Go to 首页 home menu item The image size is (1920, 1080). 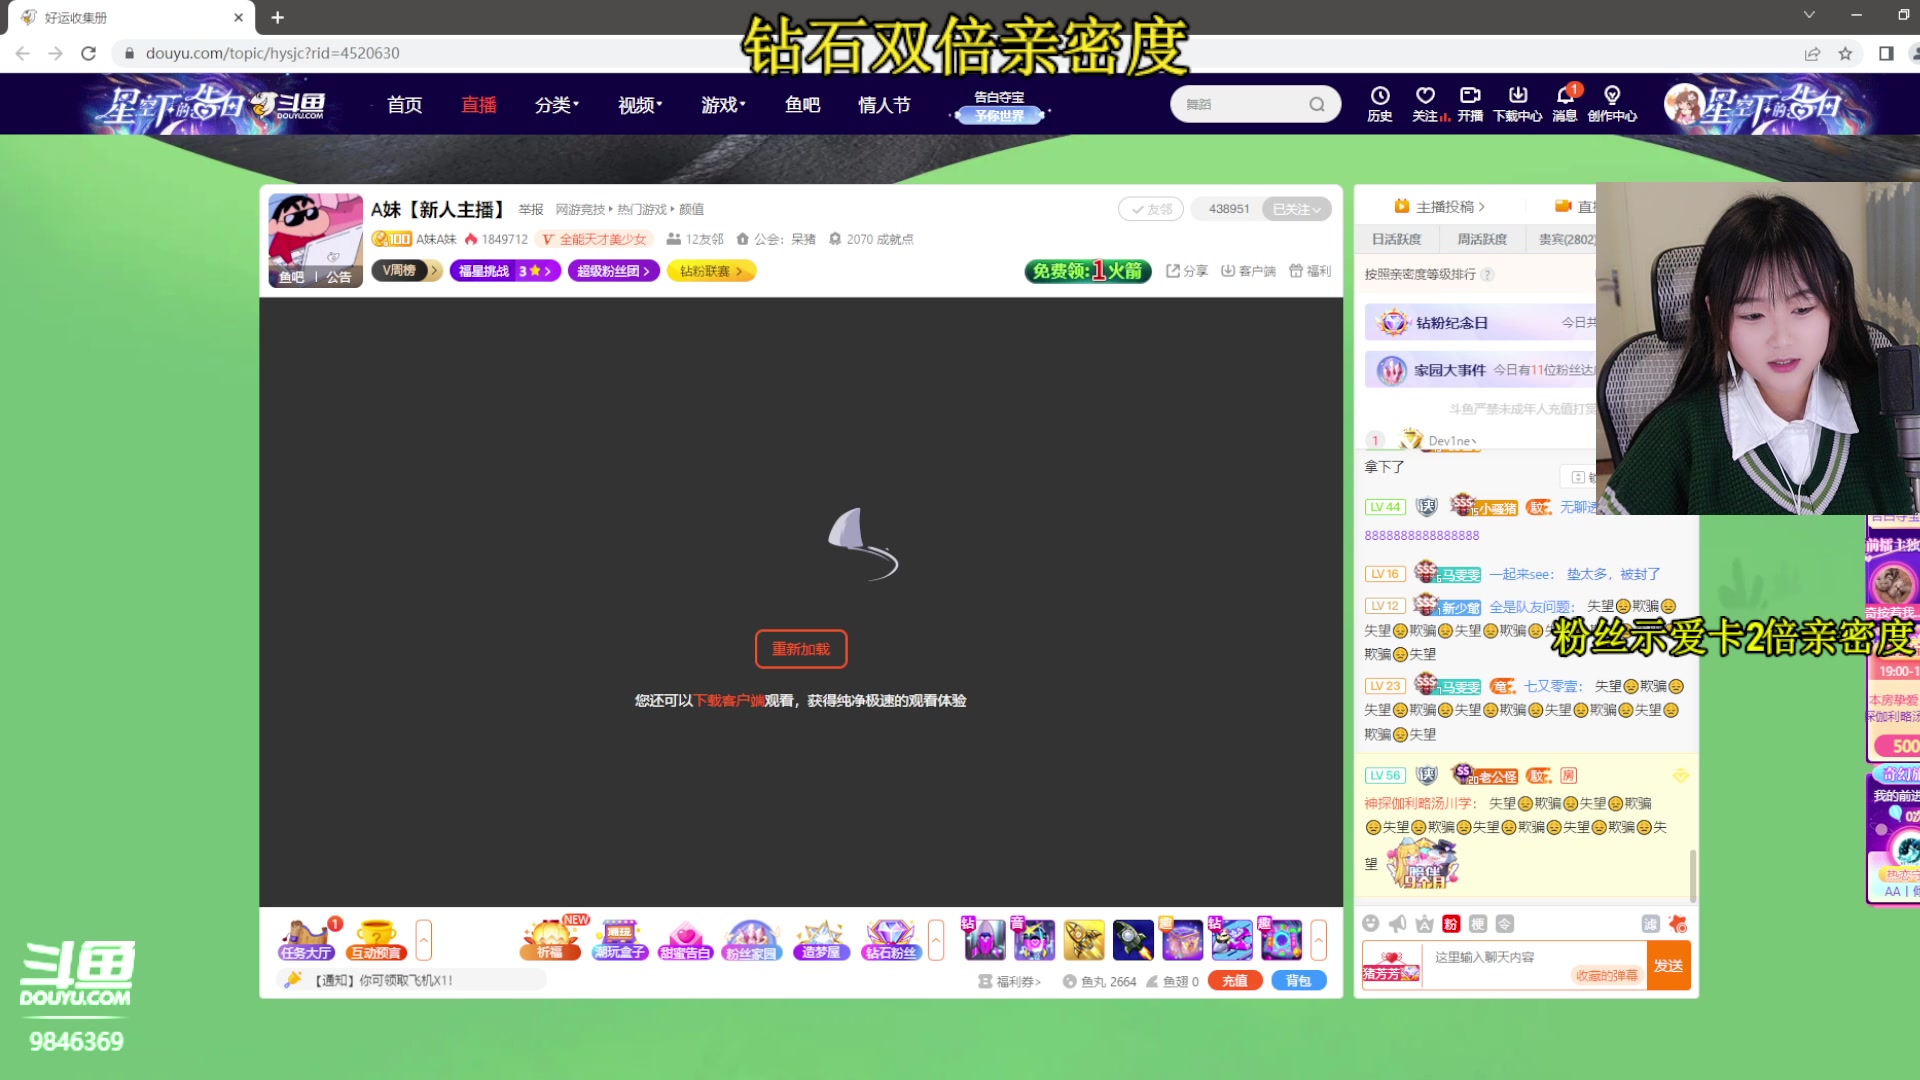[405, 105]
